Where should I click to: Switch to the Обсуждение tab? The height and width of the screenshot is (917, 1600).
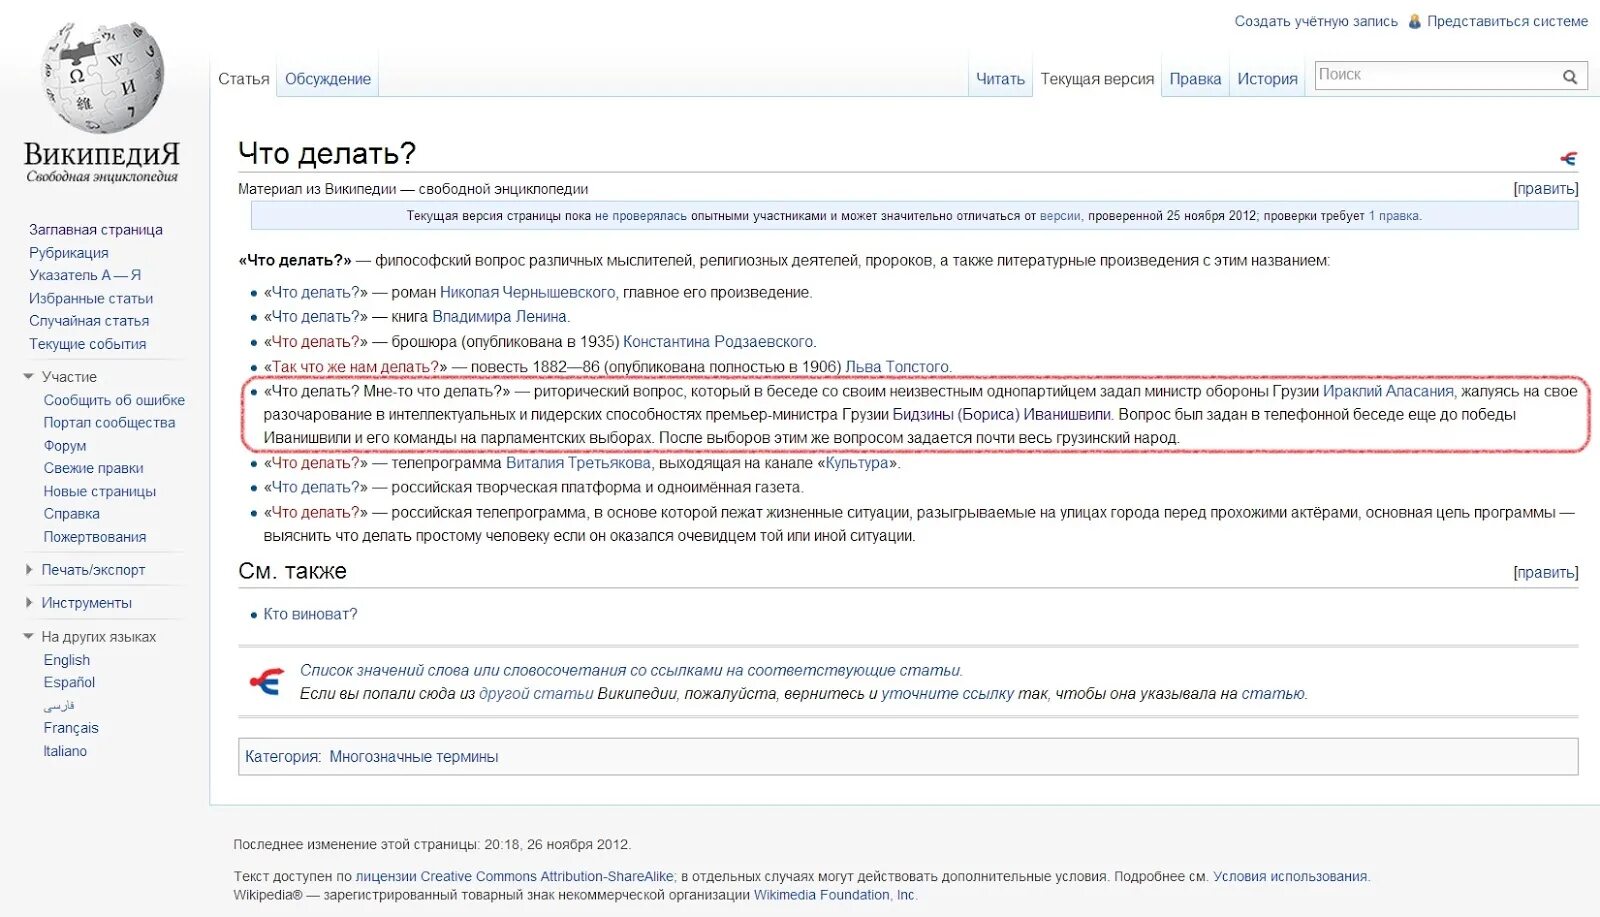[x=328, y=77]
